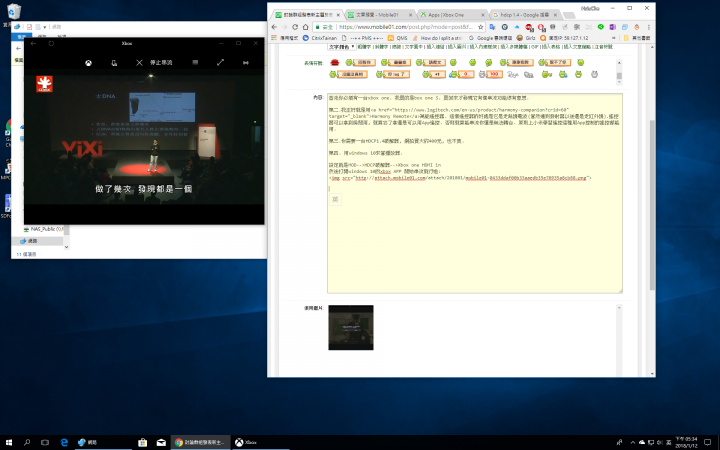Click the taskbar search icon
The image size is (720, 450).
tap(27, 442)
